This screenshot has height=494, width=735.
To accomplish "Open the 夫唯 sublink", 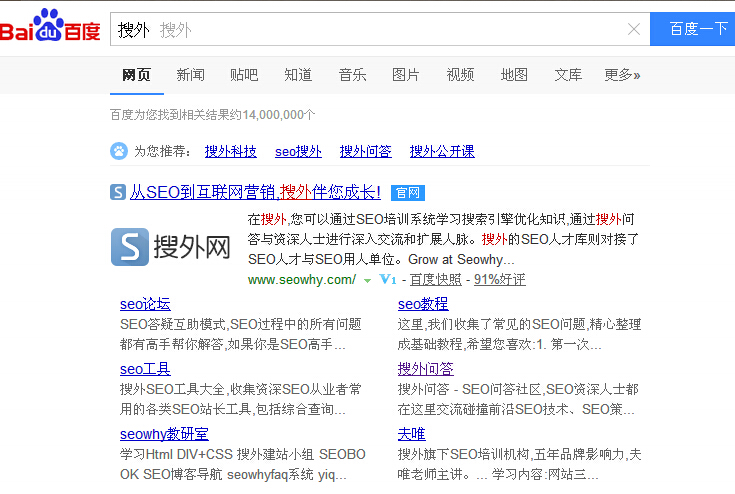I will pyautogui.click(x=412, y=434).
